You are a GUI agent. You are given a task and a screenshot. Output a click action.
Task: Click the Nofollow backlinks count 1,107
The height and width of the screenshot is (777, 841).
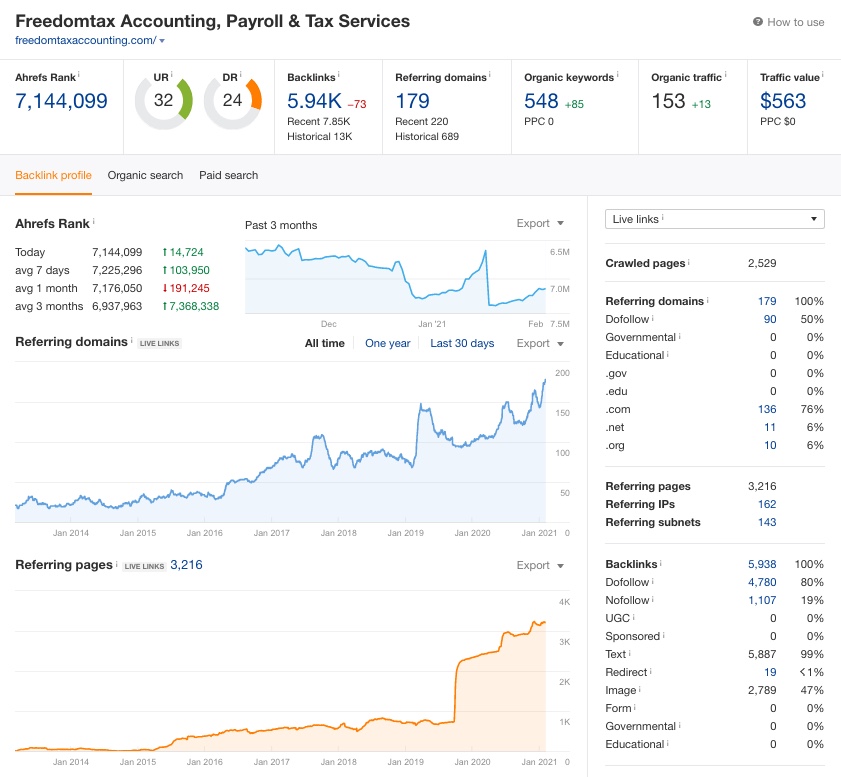762,600
